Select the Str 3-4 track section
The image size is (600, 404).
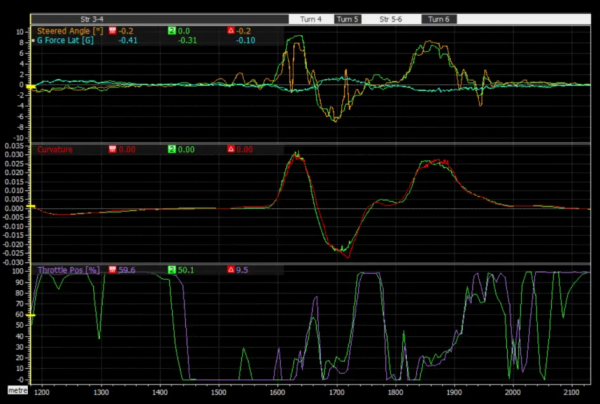tap(95, 19)
